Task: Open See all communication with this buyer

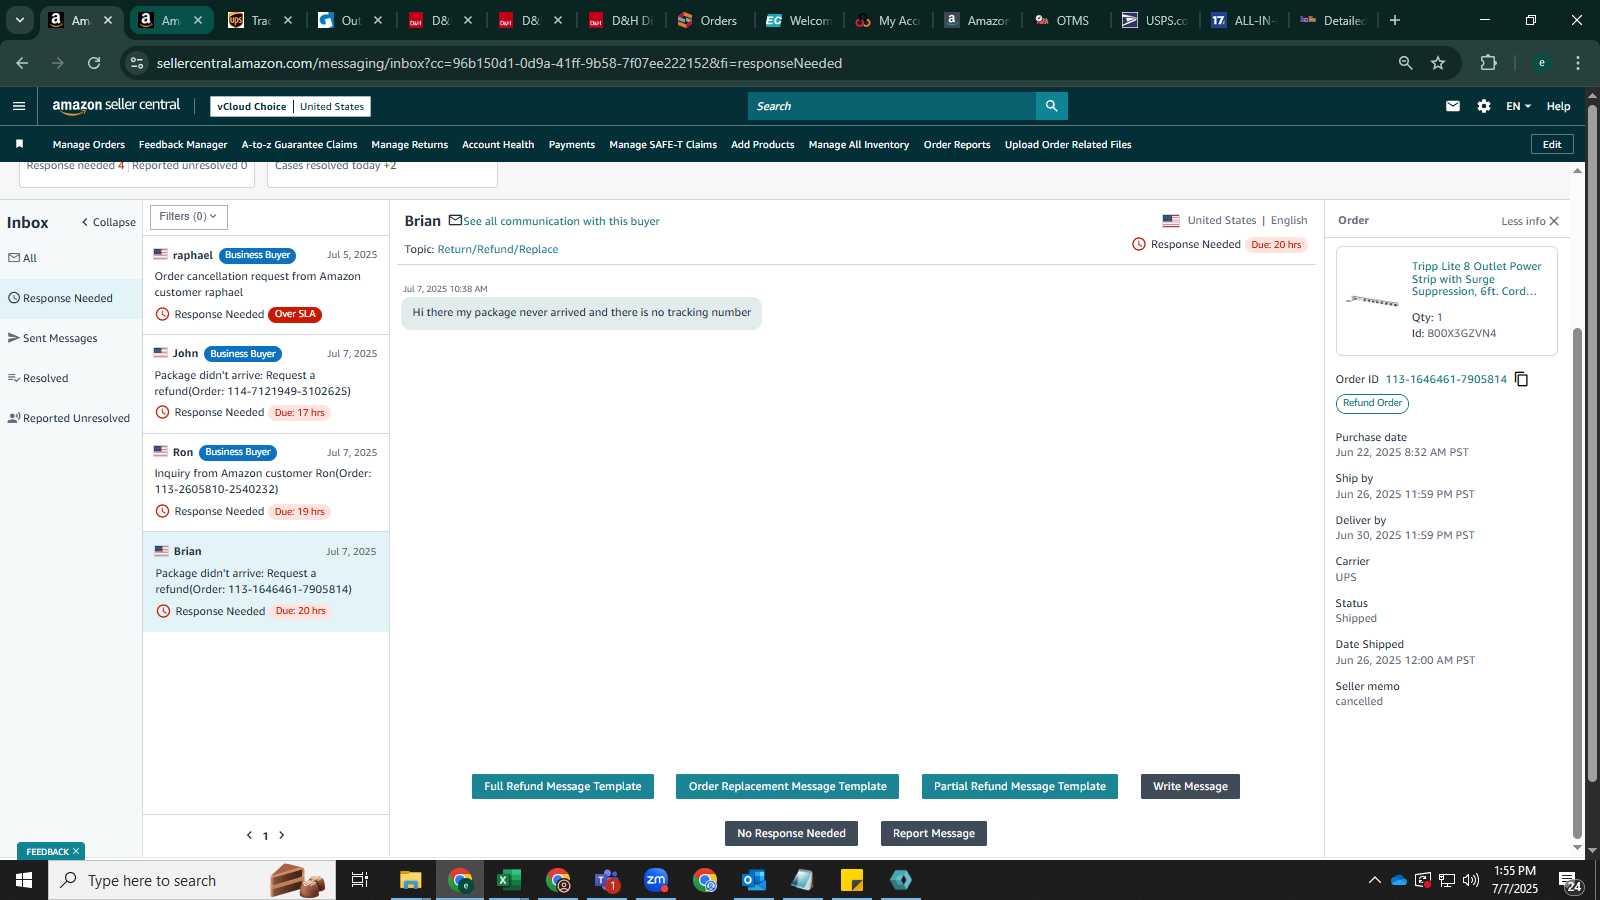Action: click(x=561, y=221)
